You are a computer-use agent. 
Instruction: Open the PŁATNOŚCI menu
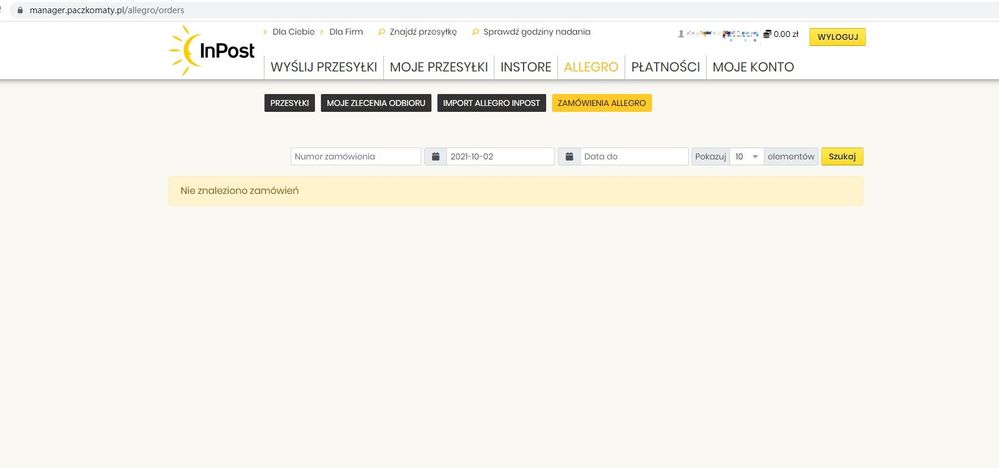point(666,67)
